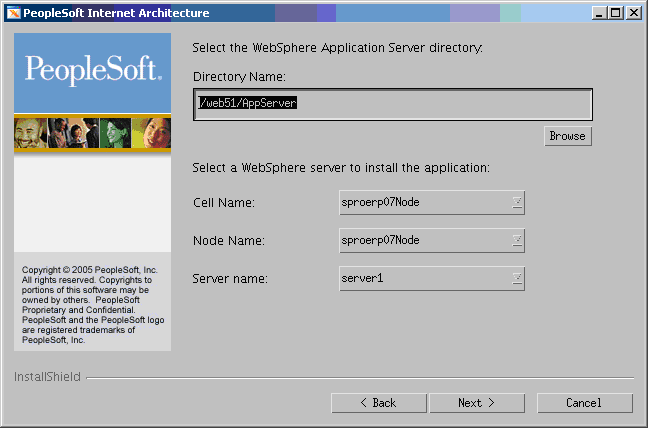Image resolution: width=648 pixels, height=428 pixels.
Task: Expand the Cell Name dropdown arrow
Action: pyautogui.click(x=517, y=203)
